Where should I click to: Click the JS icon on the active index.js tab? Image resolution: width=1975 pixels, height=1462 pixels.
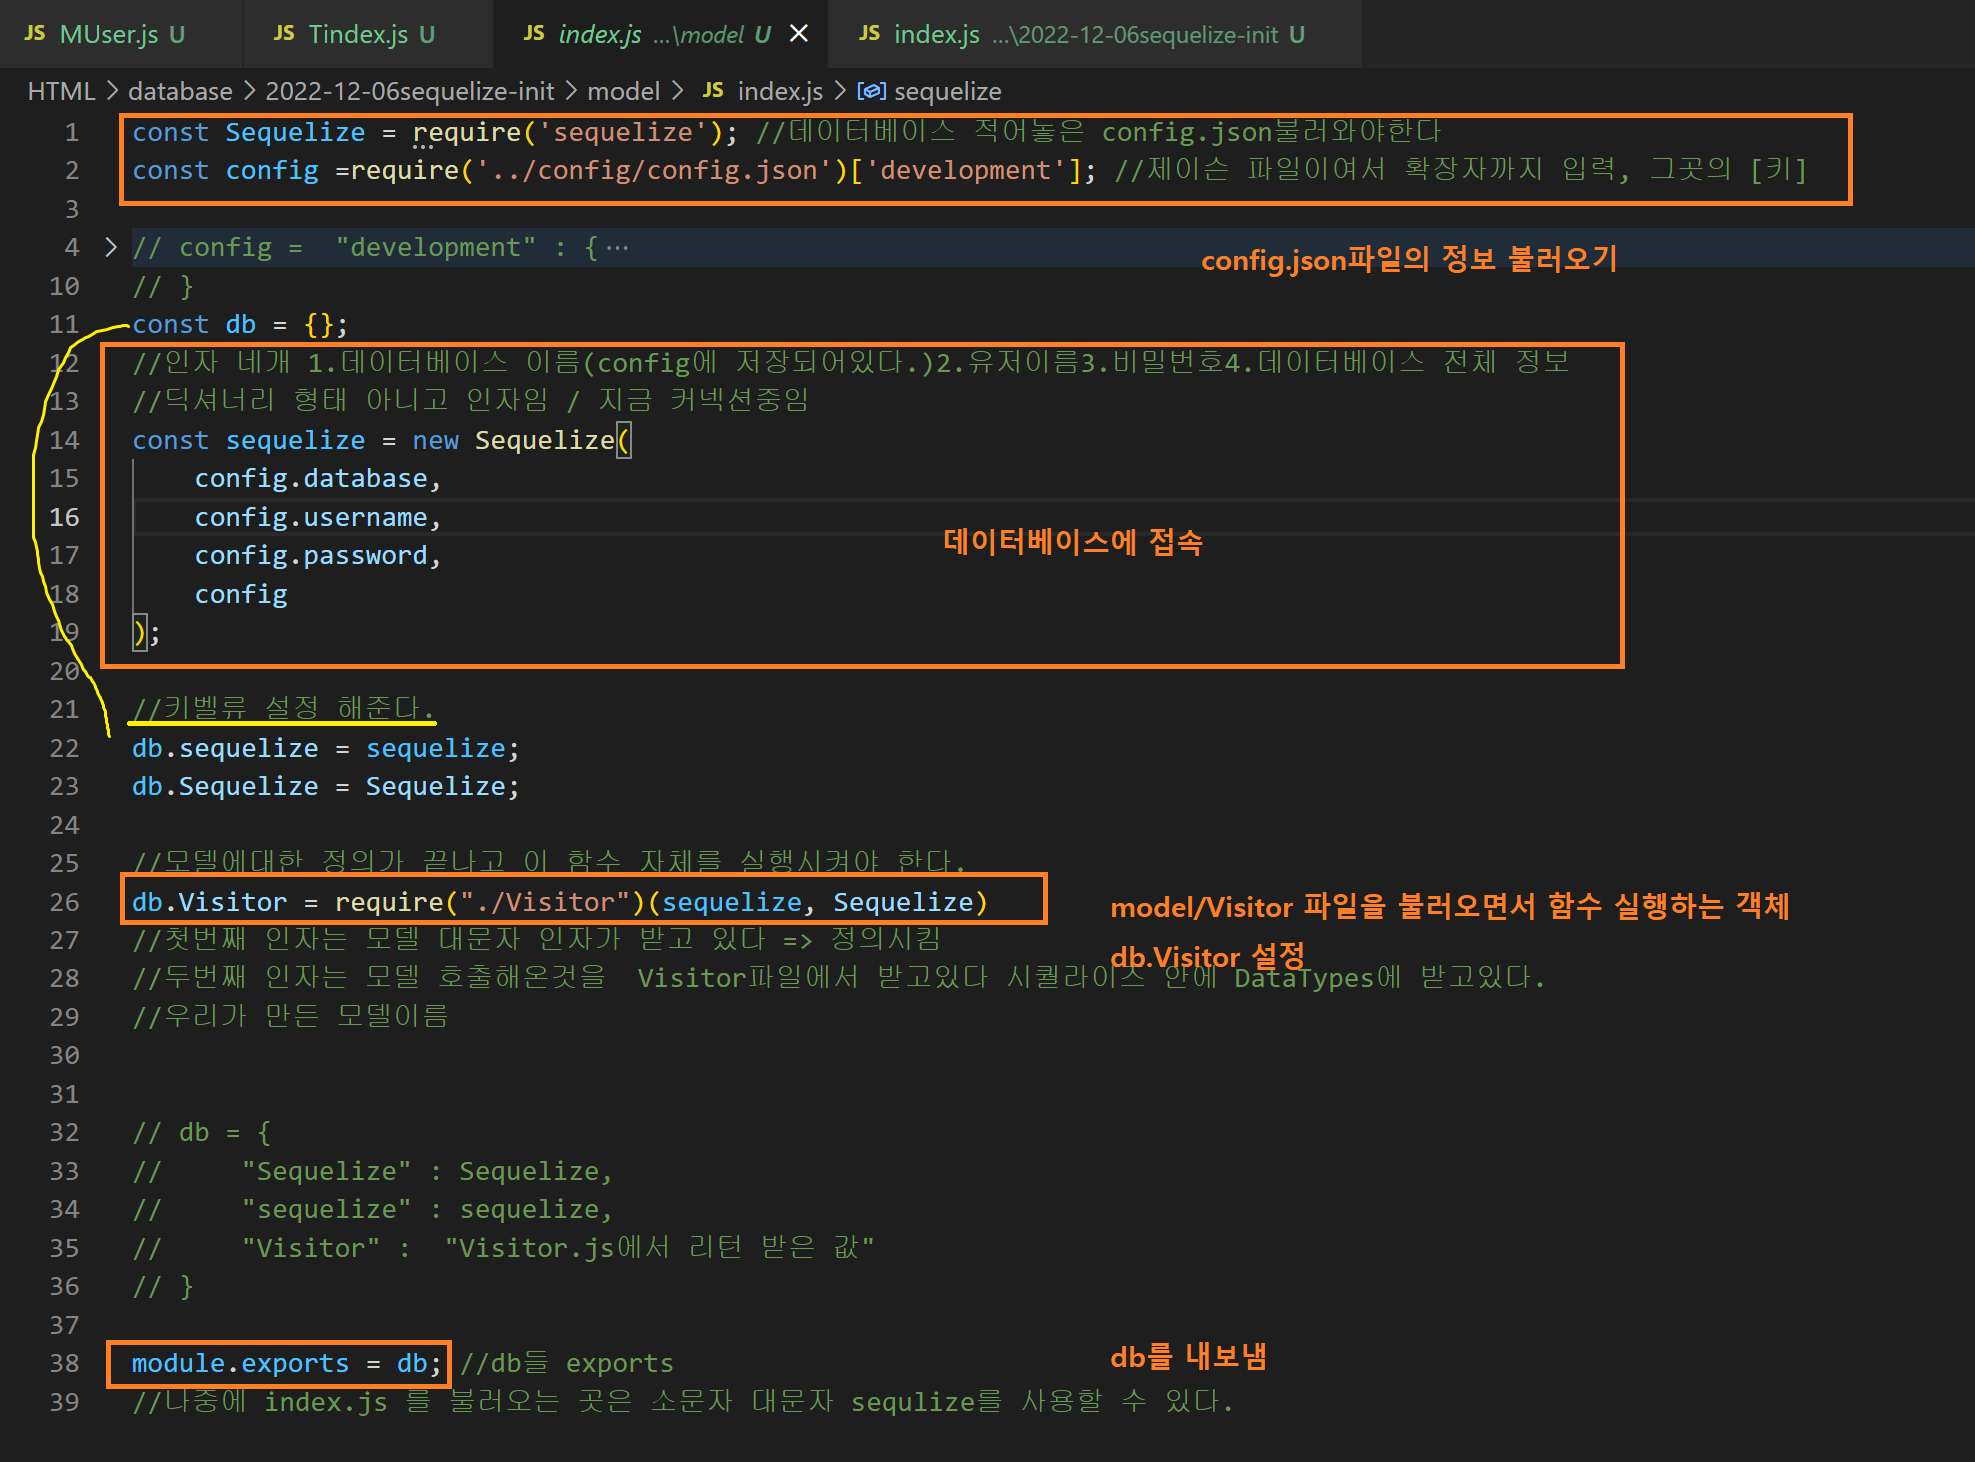(x=534, y=34)
